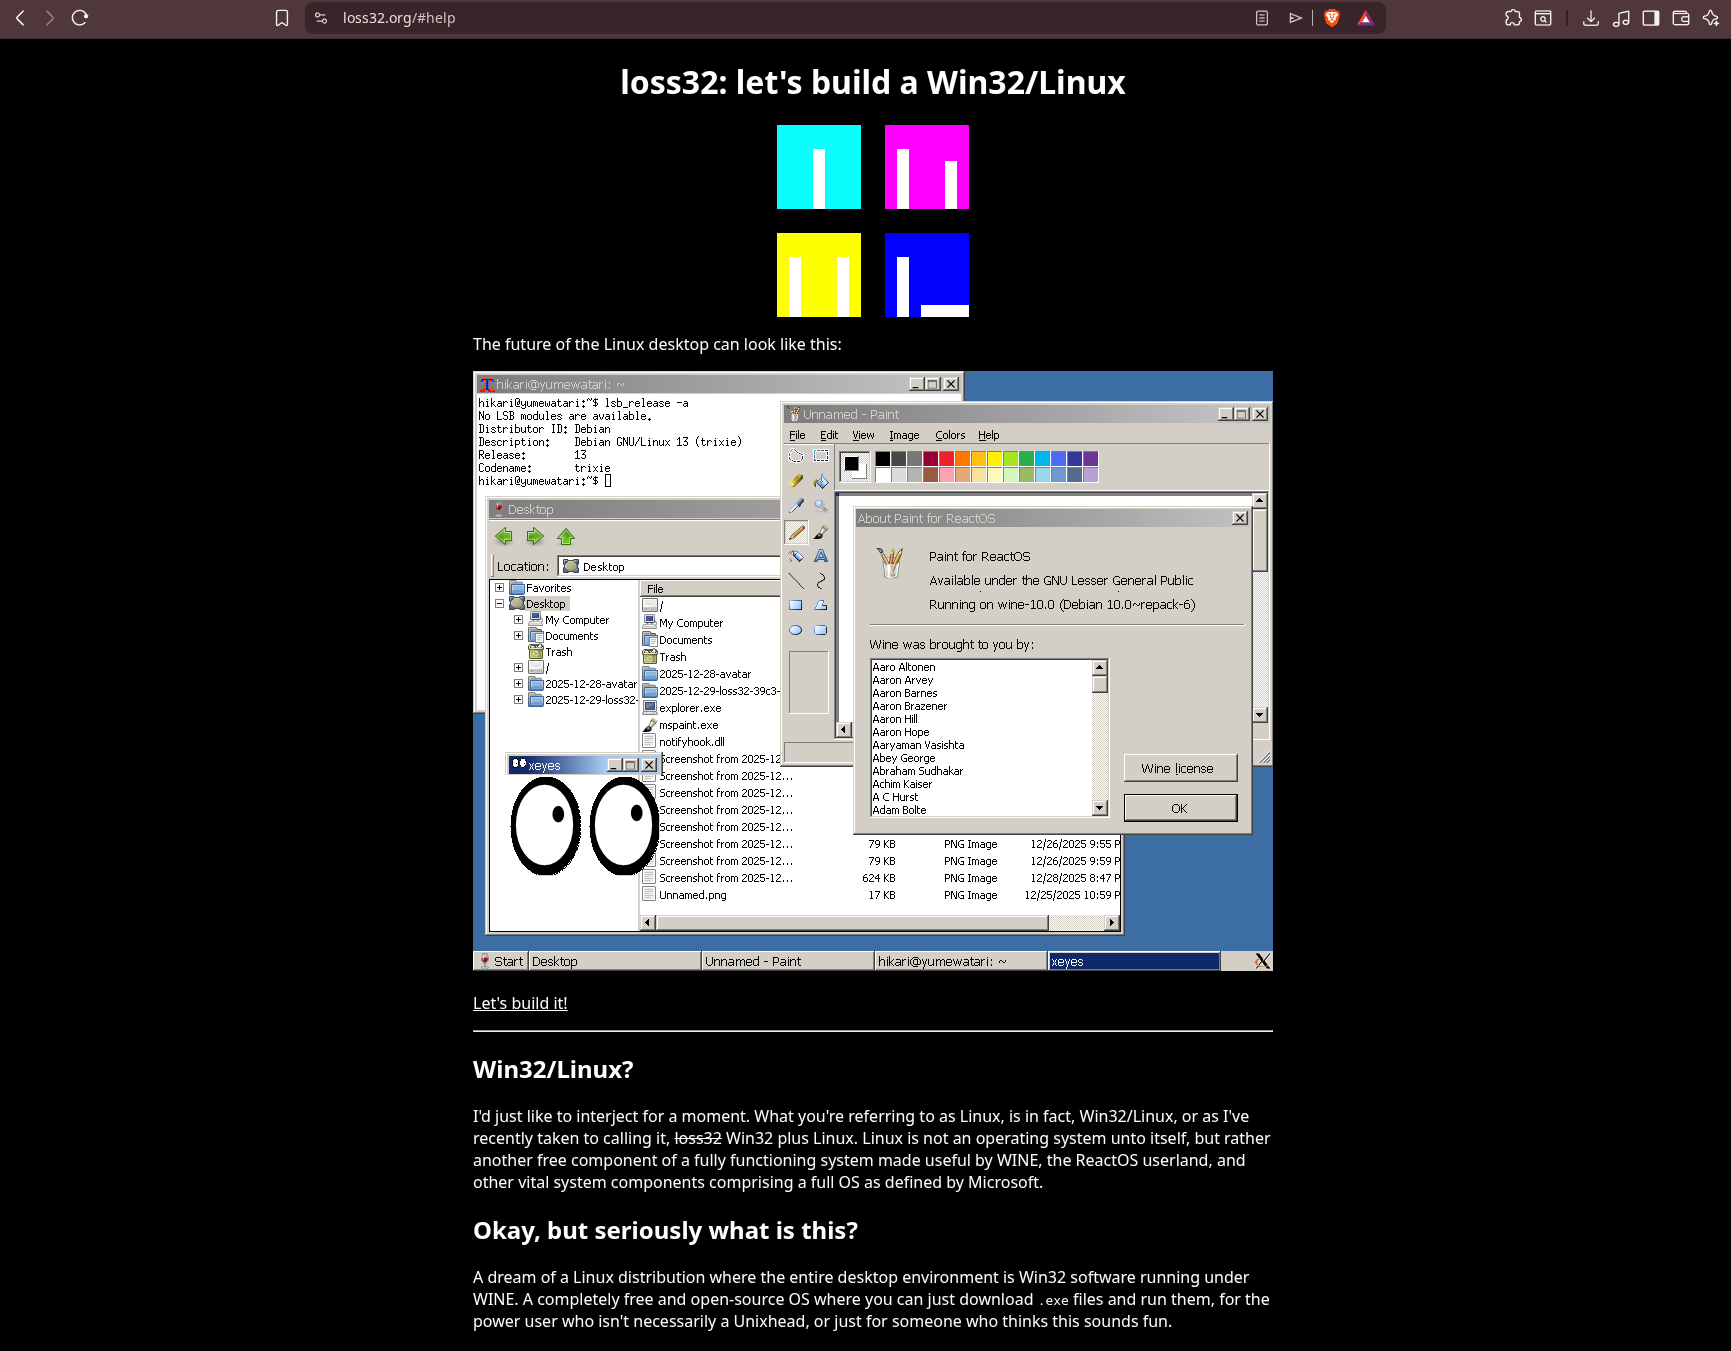This screenshot has width=1731, height=1351.
Task: Select Unnamed.png in the file list
Action: (684, 895)
